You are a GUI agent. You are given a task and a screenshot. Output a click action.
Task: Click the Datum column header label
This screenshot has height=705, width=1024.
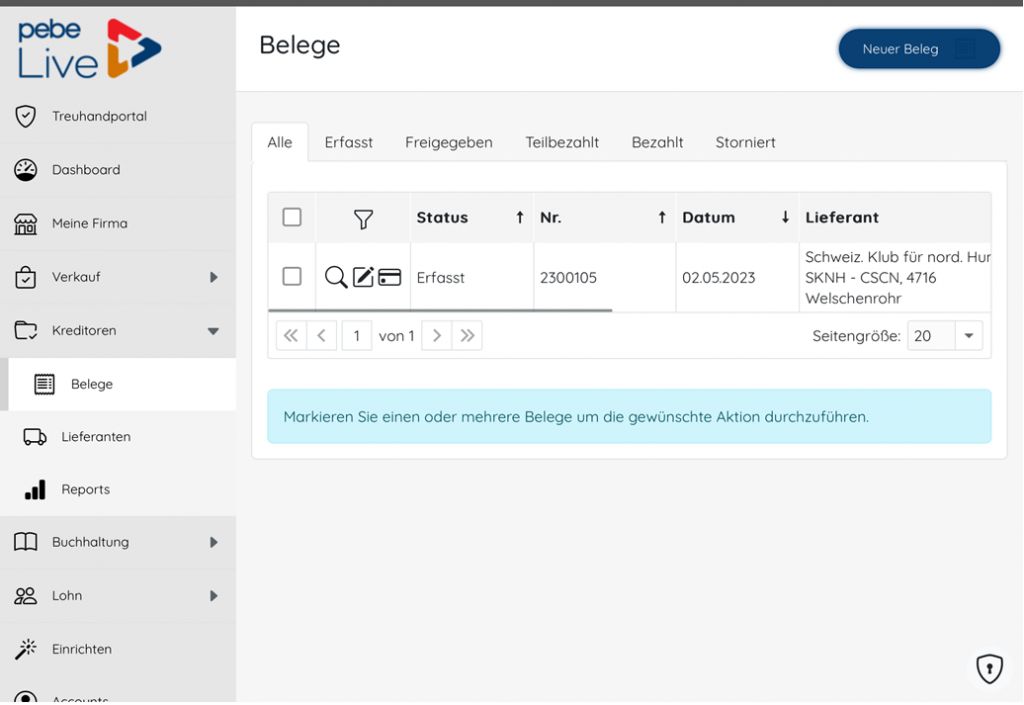point(709,217)
